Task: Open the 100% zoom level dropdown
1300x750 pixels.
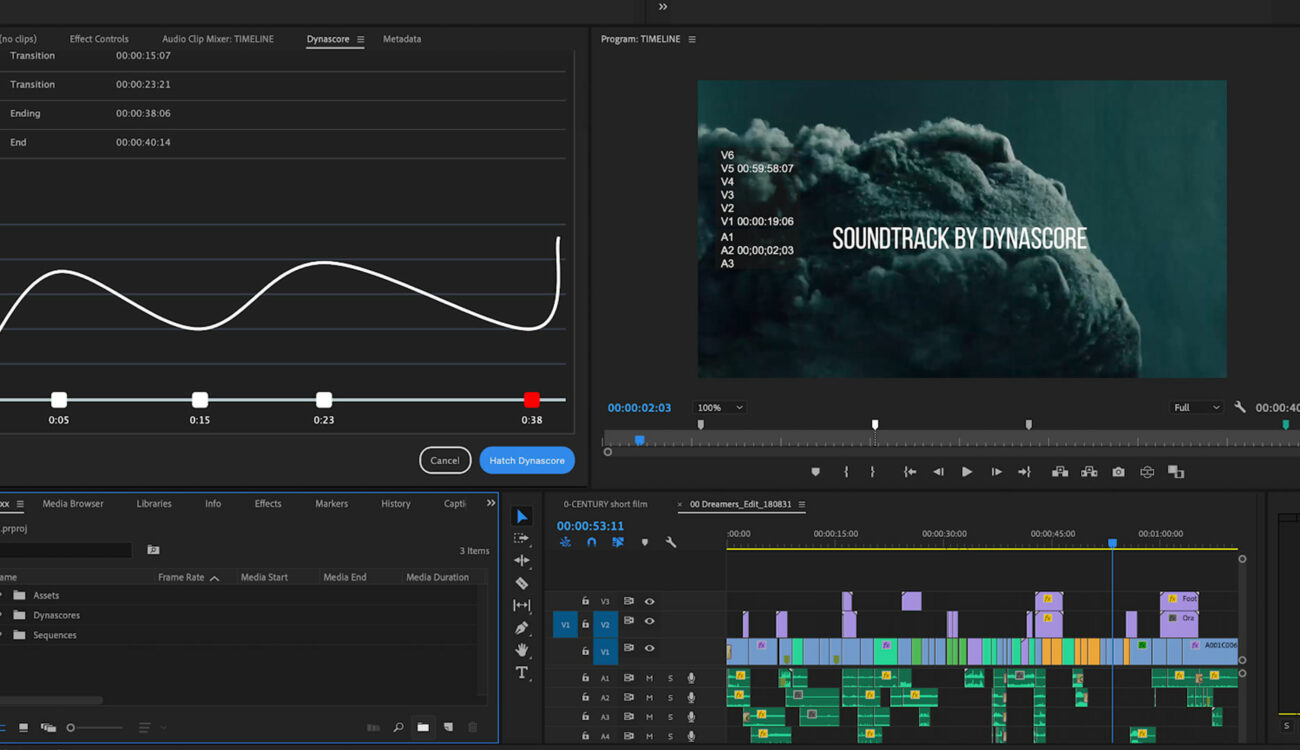Action: click(721, 408)
